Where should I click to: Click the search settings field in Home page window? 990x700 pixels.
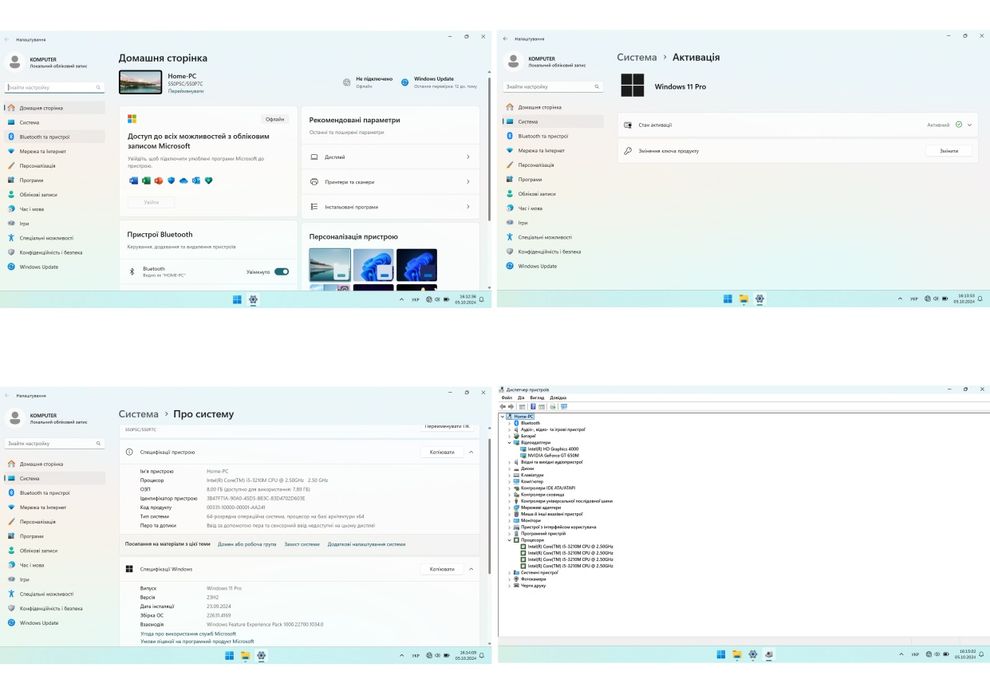pos(54,87)
